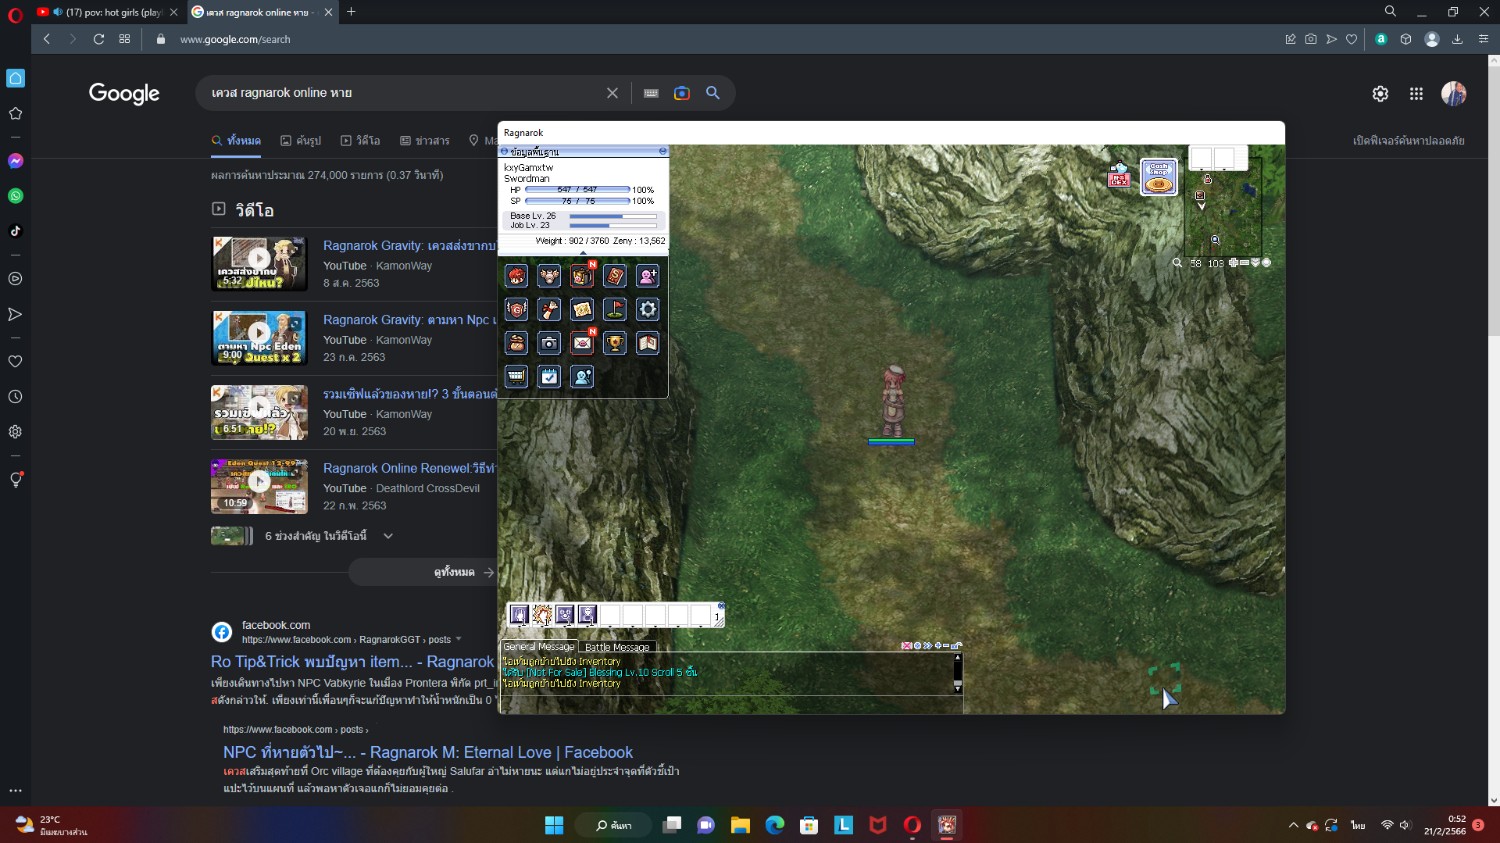Collapse the basic info panel with right round button
The height and width of the screenshot is (843, 1500).
662,151
